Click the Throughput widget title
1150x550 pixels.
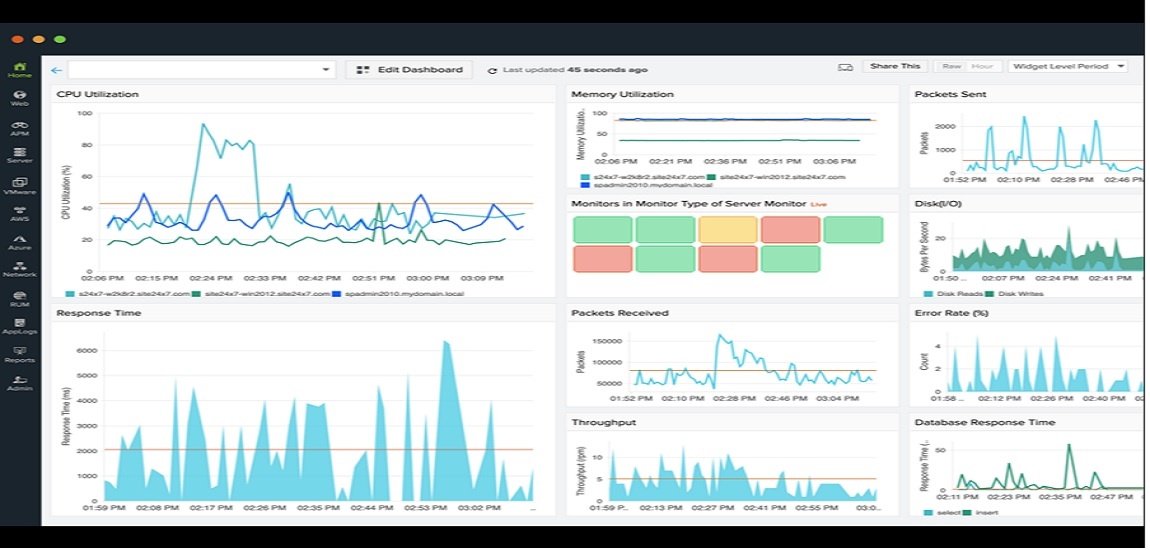click(x=604, y=422)
